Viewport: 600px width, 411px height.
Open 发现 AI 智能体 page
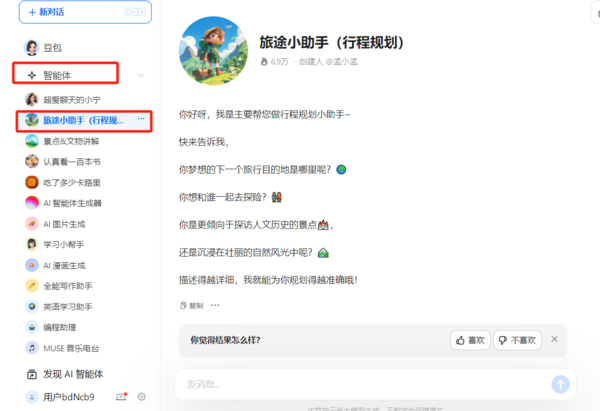(x=73, y=374)
